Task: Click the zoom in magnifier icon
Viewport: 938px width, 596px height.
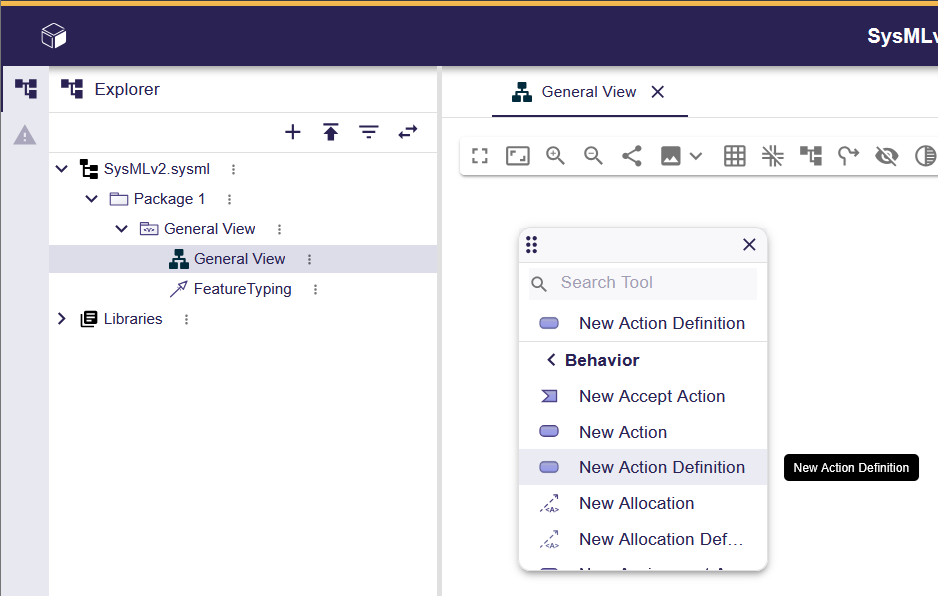Action: pos(555,156)
